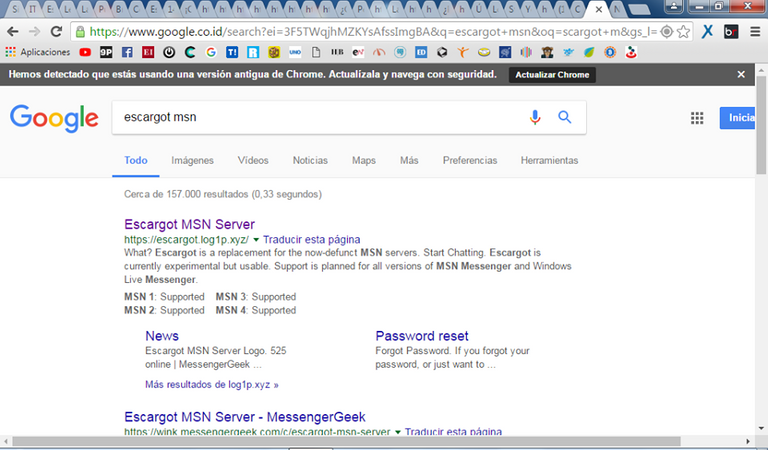Open the Google 'G' bookmark
Image resolution: width=768 pixels, height=450 pixels.
coord(211,52)
